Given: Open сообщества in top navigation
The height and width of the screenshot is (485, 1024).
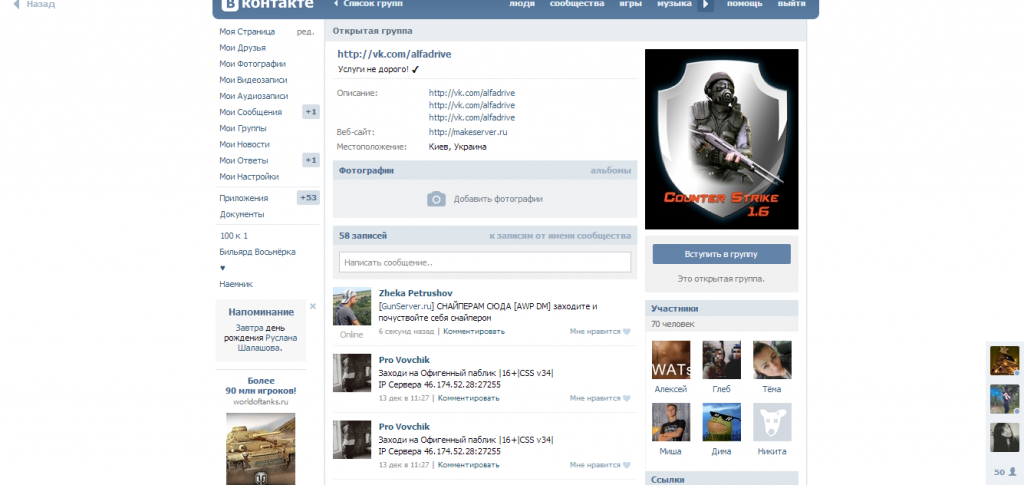Looking at the screenshot, I should [x=577, y=5].
